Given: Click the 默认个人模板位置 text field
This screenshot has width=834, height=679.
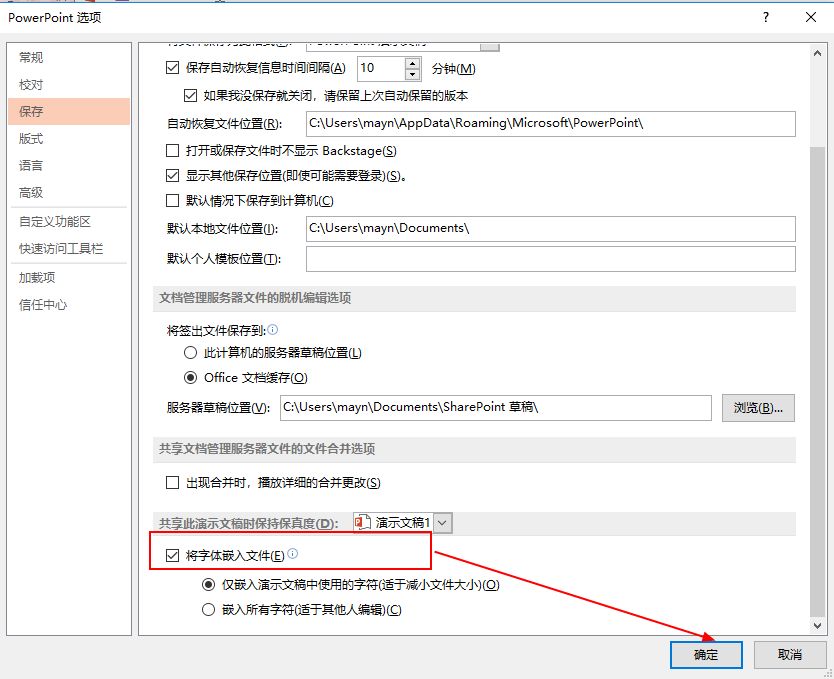Looking at the screenshot, I should point(551,259).
